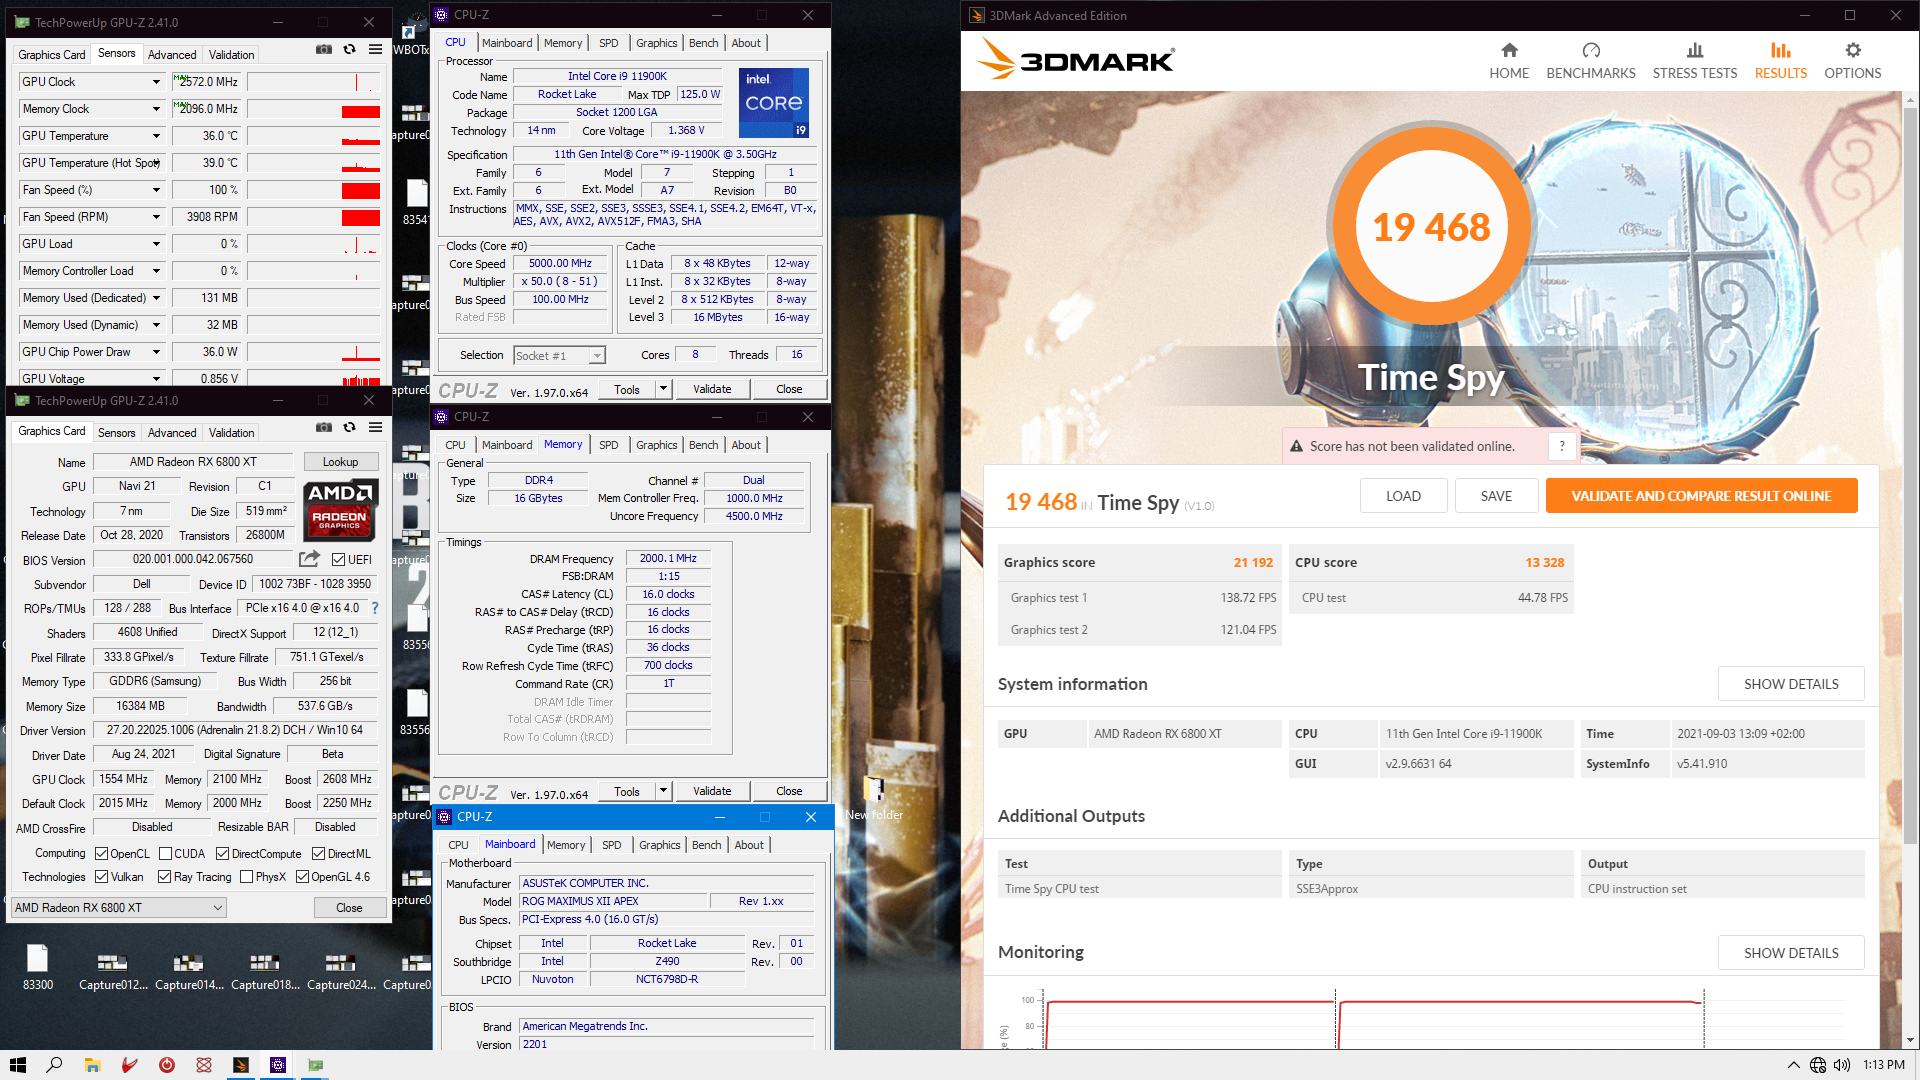
Task: Toggle the Ray Tracing checkbox
Action: (164, 876)
